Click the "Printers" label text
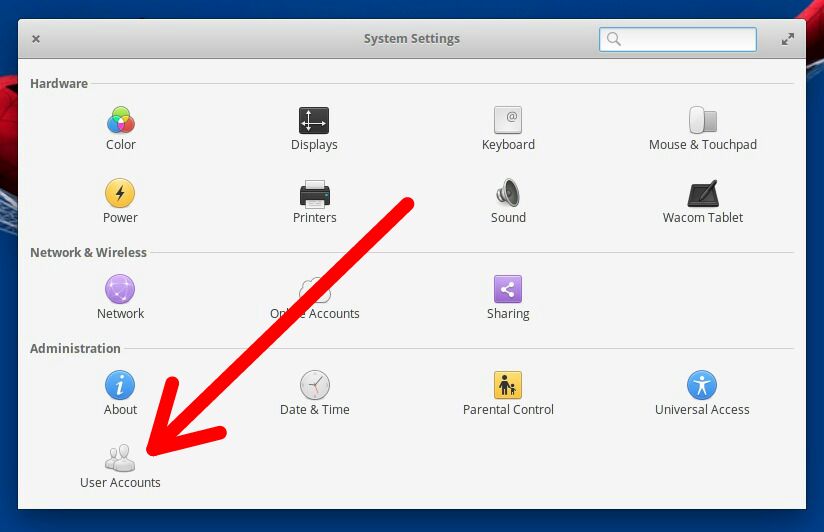Image resolution: width=824 pixels, height=532 pixels. coord(314,218)
